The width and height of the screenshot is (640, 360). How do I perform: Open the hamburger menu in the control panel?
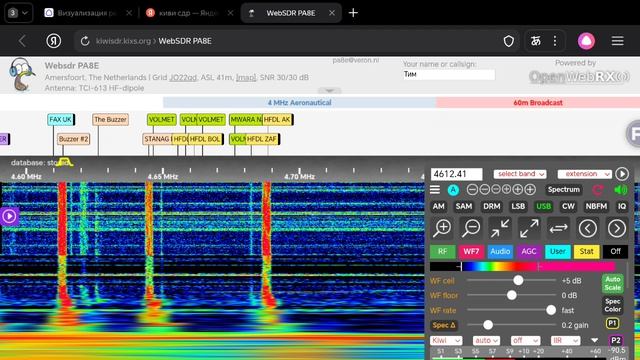435,190
